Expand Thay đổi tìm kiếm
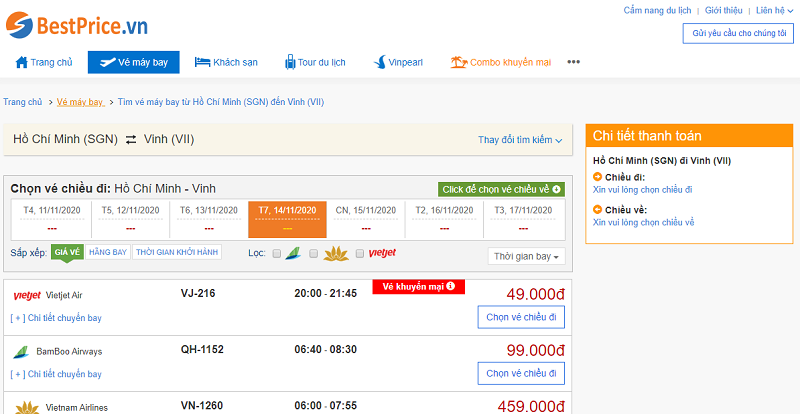 click(x=520, y=139)
